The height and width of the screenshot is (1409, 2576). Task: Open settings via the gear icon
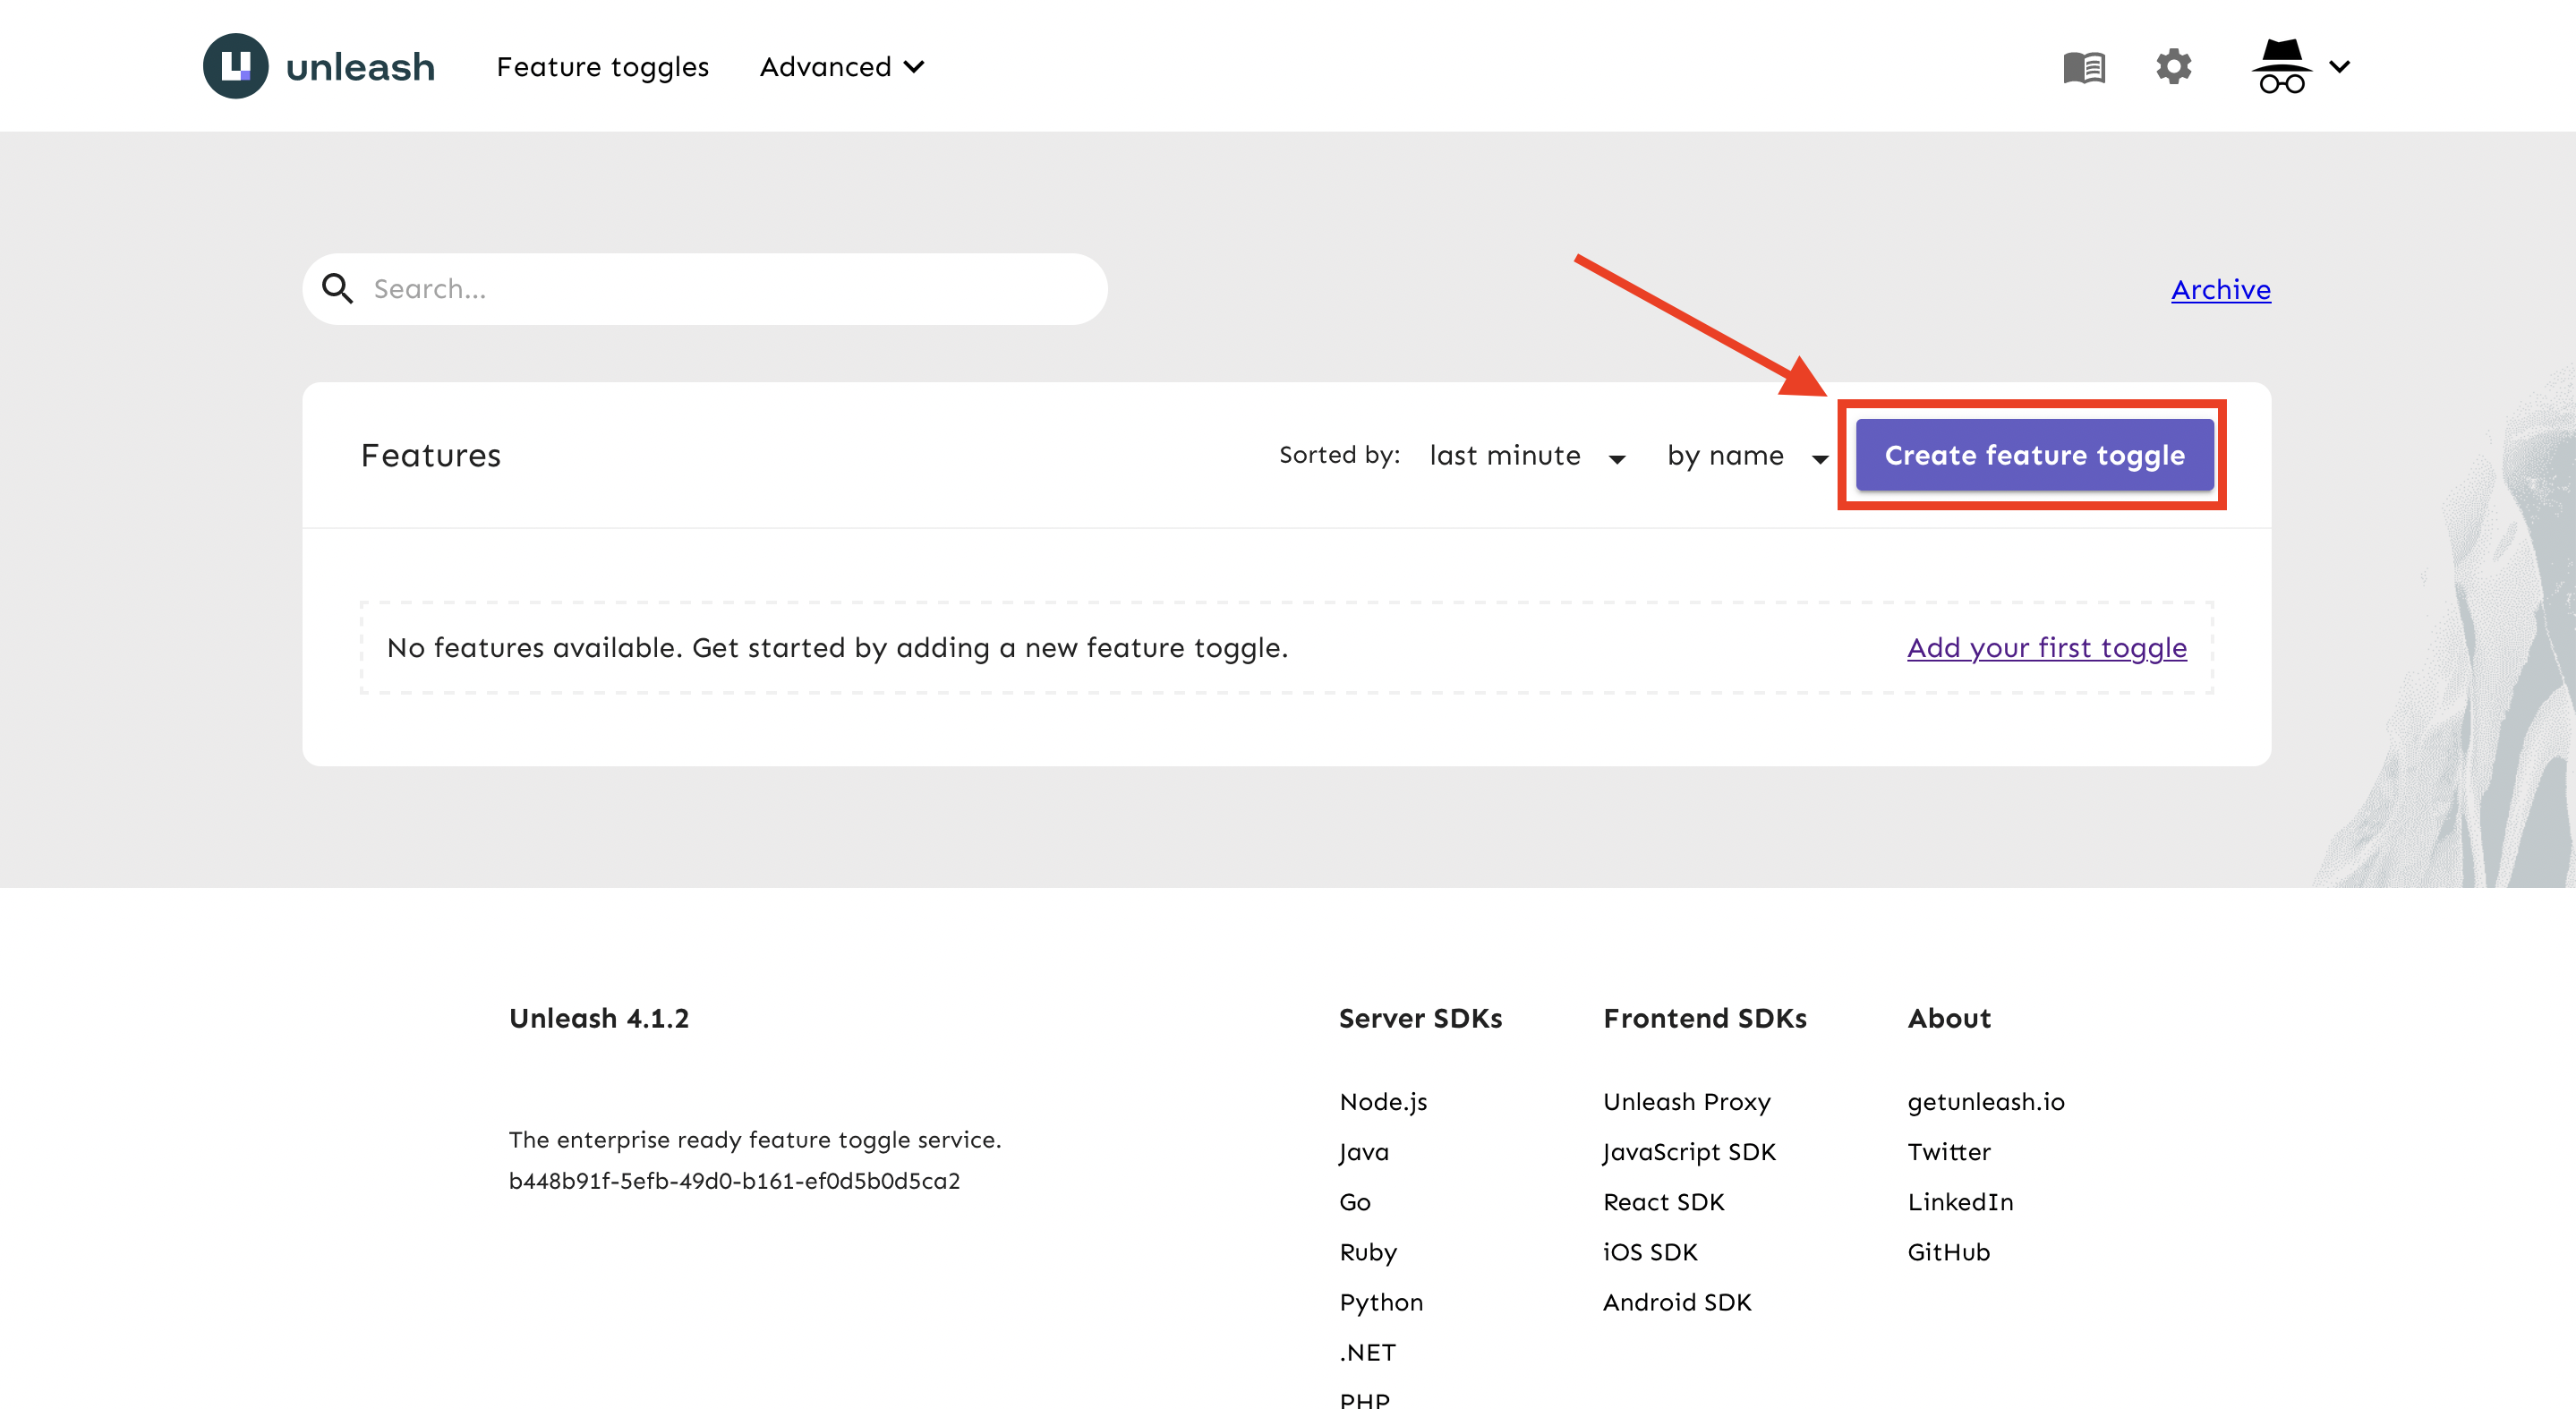[2173, 67]
